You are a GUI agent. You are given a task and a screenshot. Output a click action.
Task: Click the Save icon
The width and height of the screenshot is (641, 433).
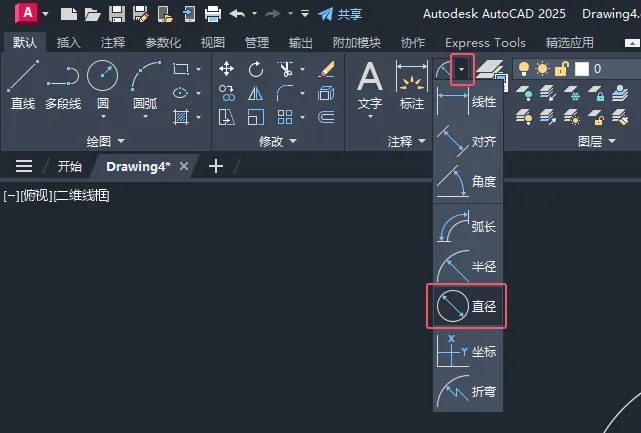(117, 14)
